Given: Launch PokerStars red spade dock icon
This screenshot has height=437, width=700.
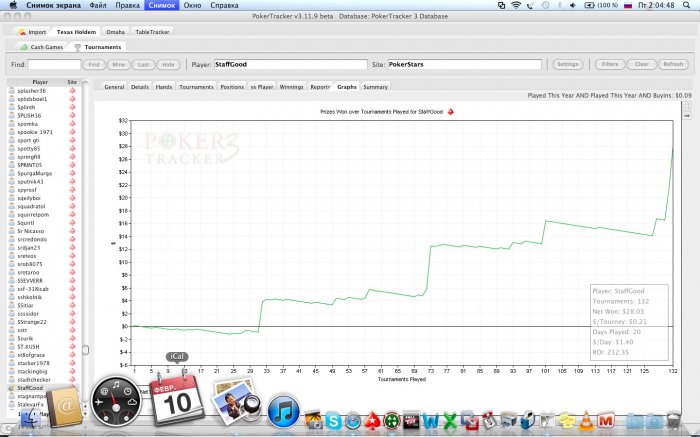Looking at the screenshot, I should click(372, 421).
